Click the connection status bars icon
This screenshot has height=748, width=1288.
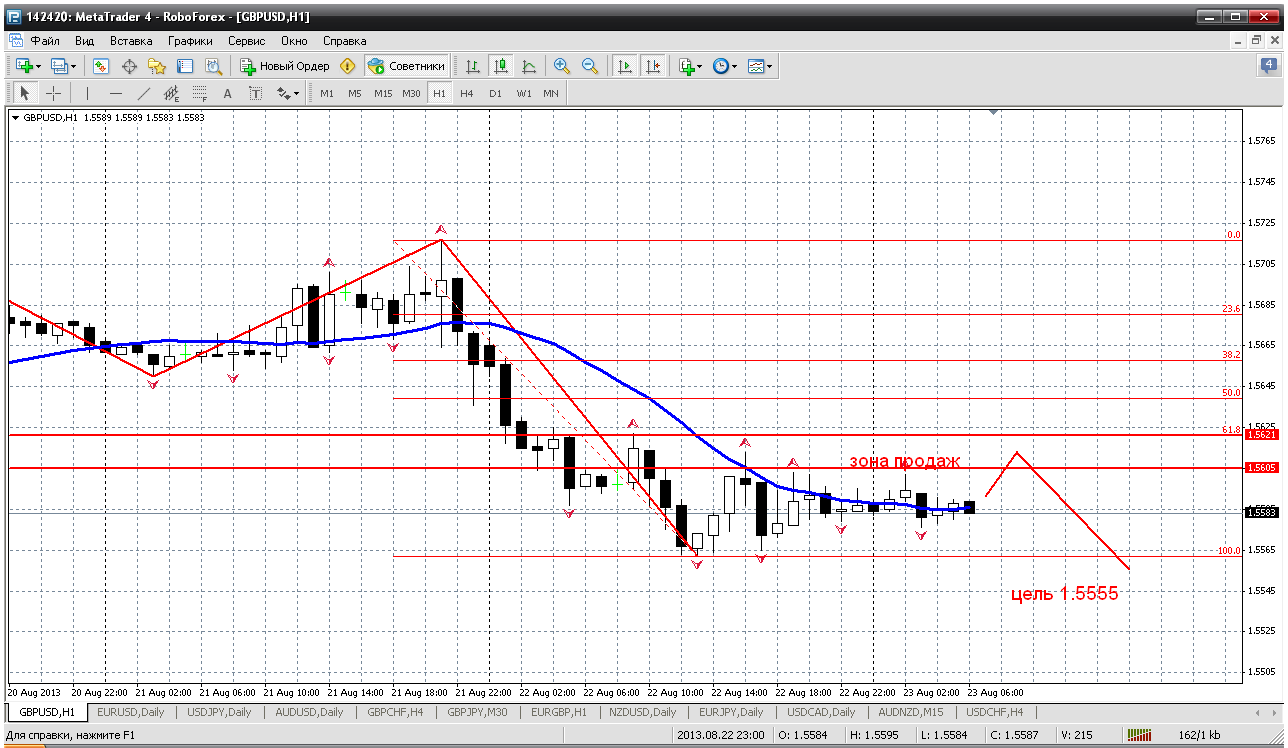[x=1140, y=735]
